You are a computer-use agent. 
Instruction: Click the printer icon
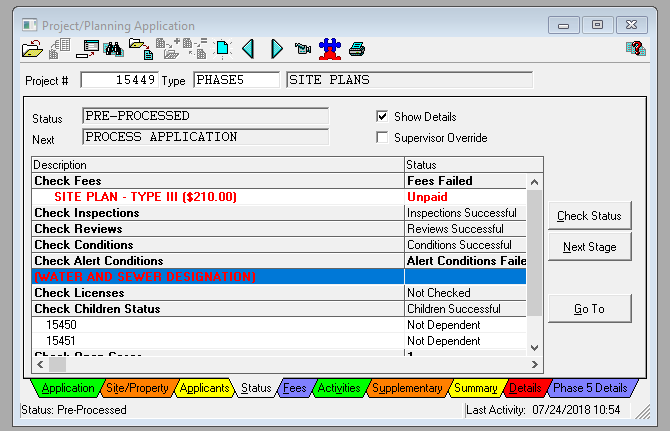coord(357,49)
